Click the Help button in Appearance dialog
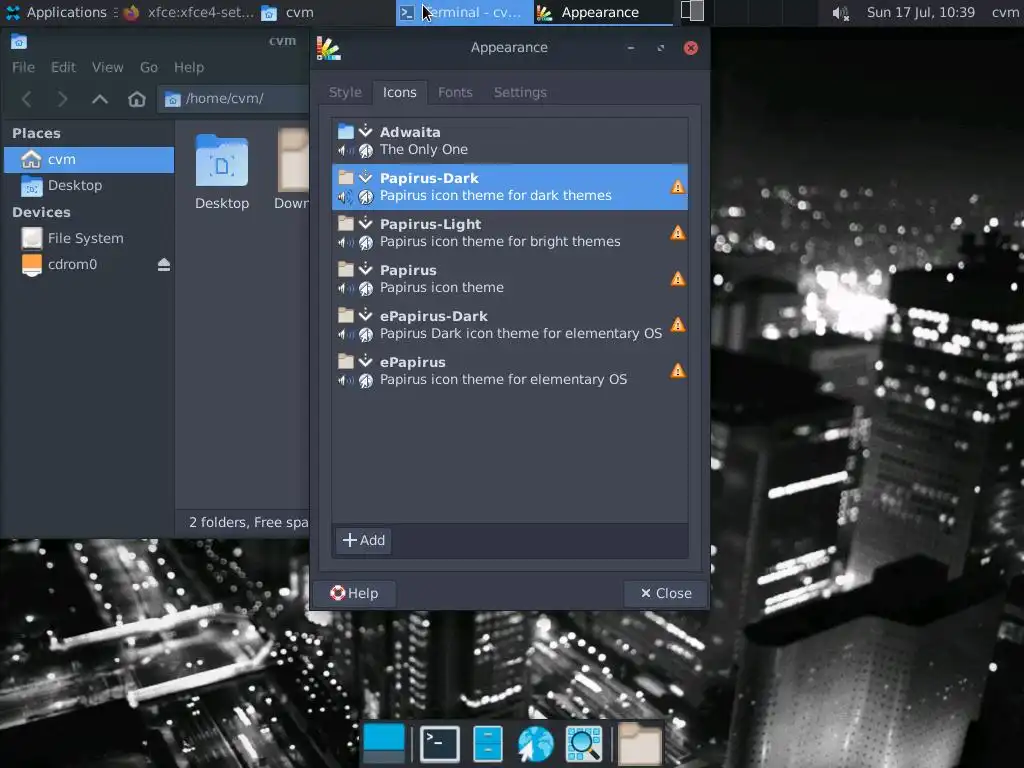This screenshot has width=1024, height=768. tap(355, 594)
